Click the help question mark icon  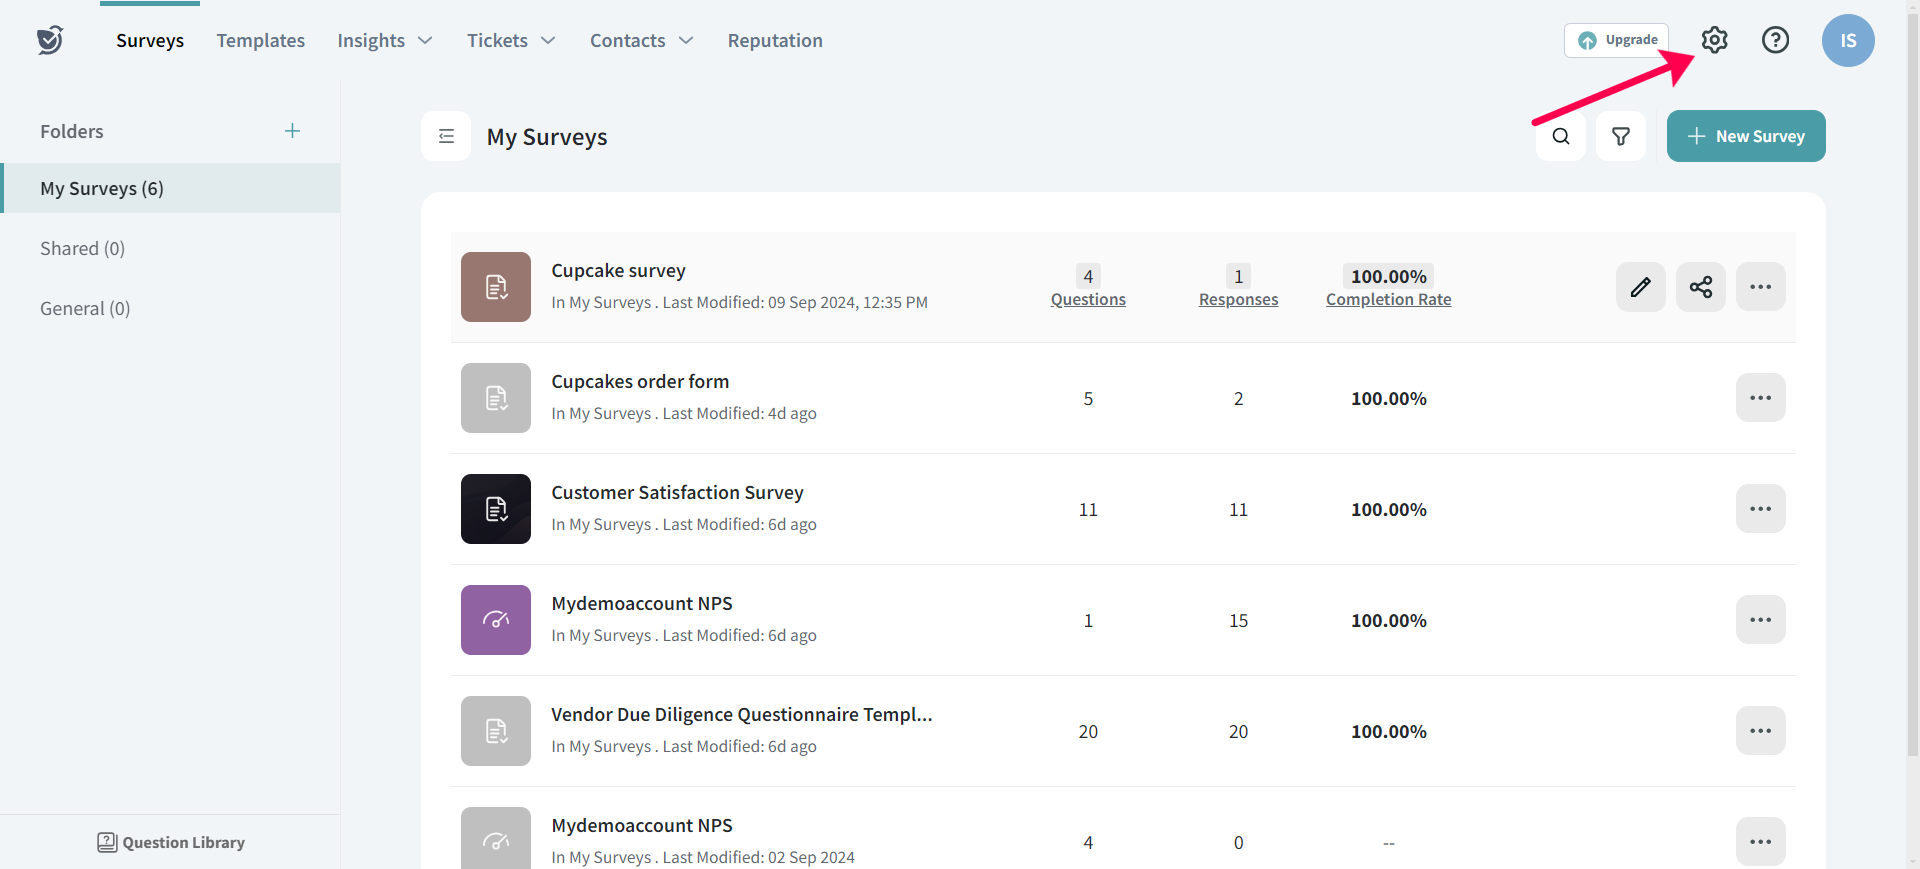[x=1775, y=40]
